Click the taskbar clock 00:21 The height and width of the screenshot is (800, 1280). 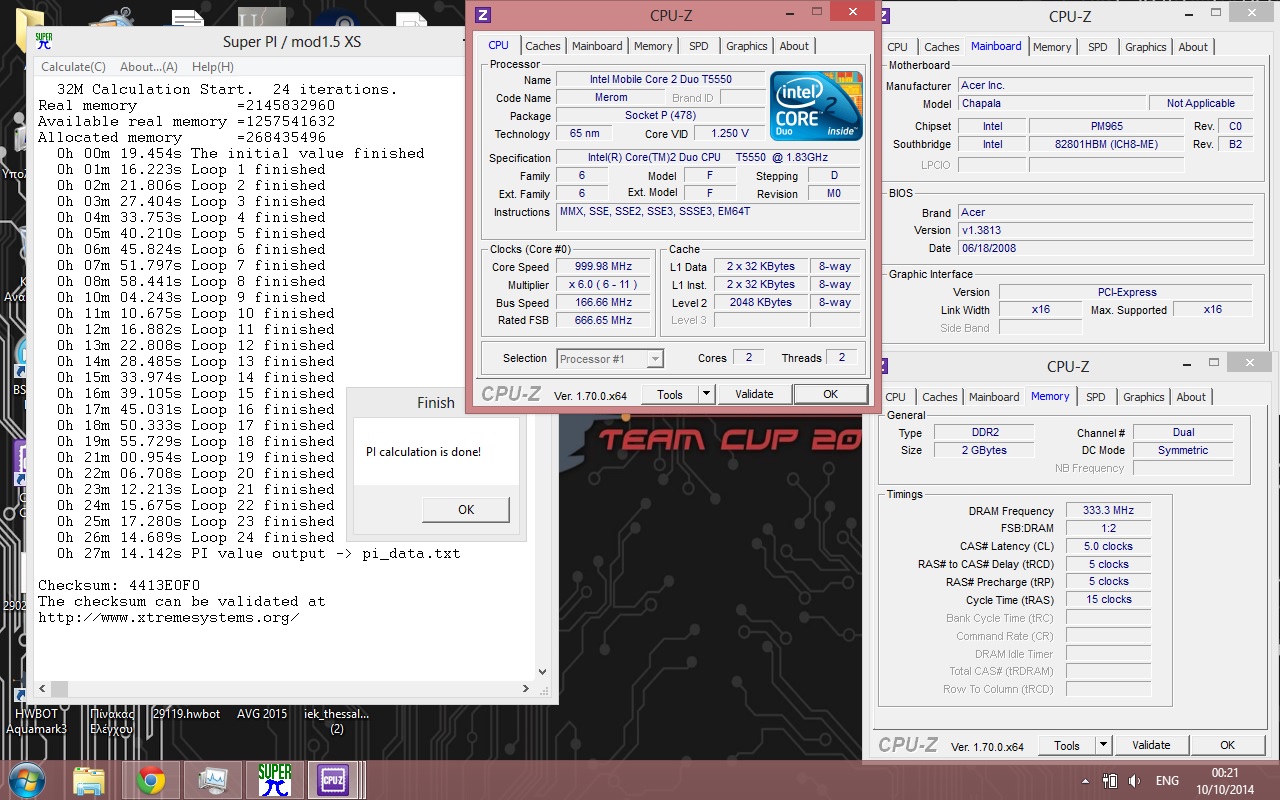[x=1225, y=772]
